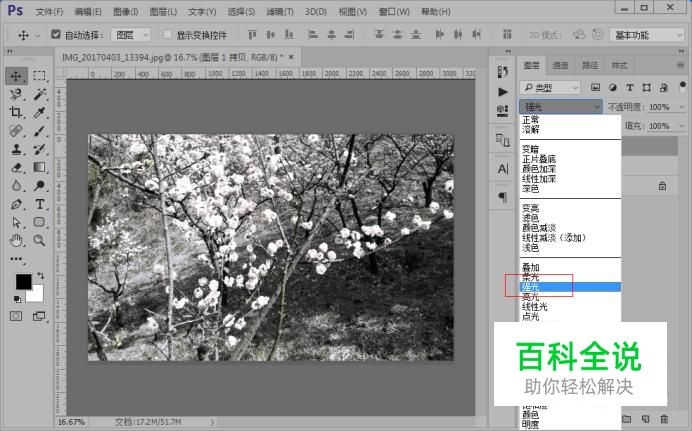692x431 pixels.
Task: Choose 正片叠底 blend mode from list
Action: [x=539, y=158]
